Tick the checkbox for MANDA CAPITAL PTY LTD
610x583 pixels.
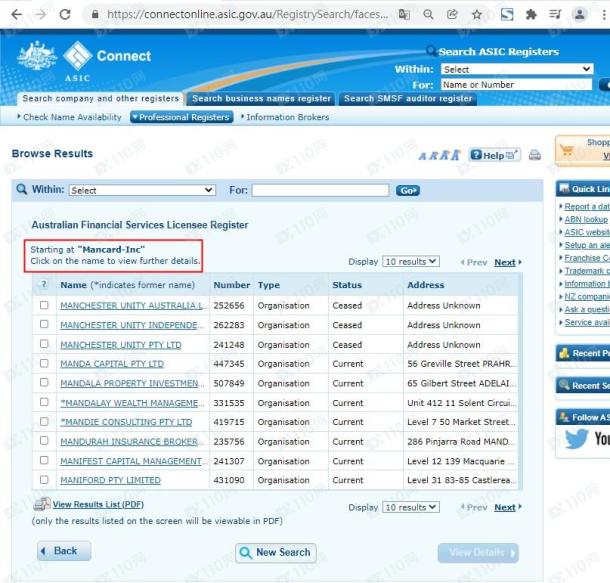(x=44, y=364)
